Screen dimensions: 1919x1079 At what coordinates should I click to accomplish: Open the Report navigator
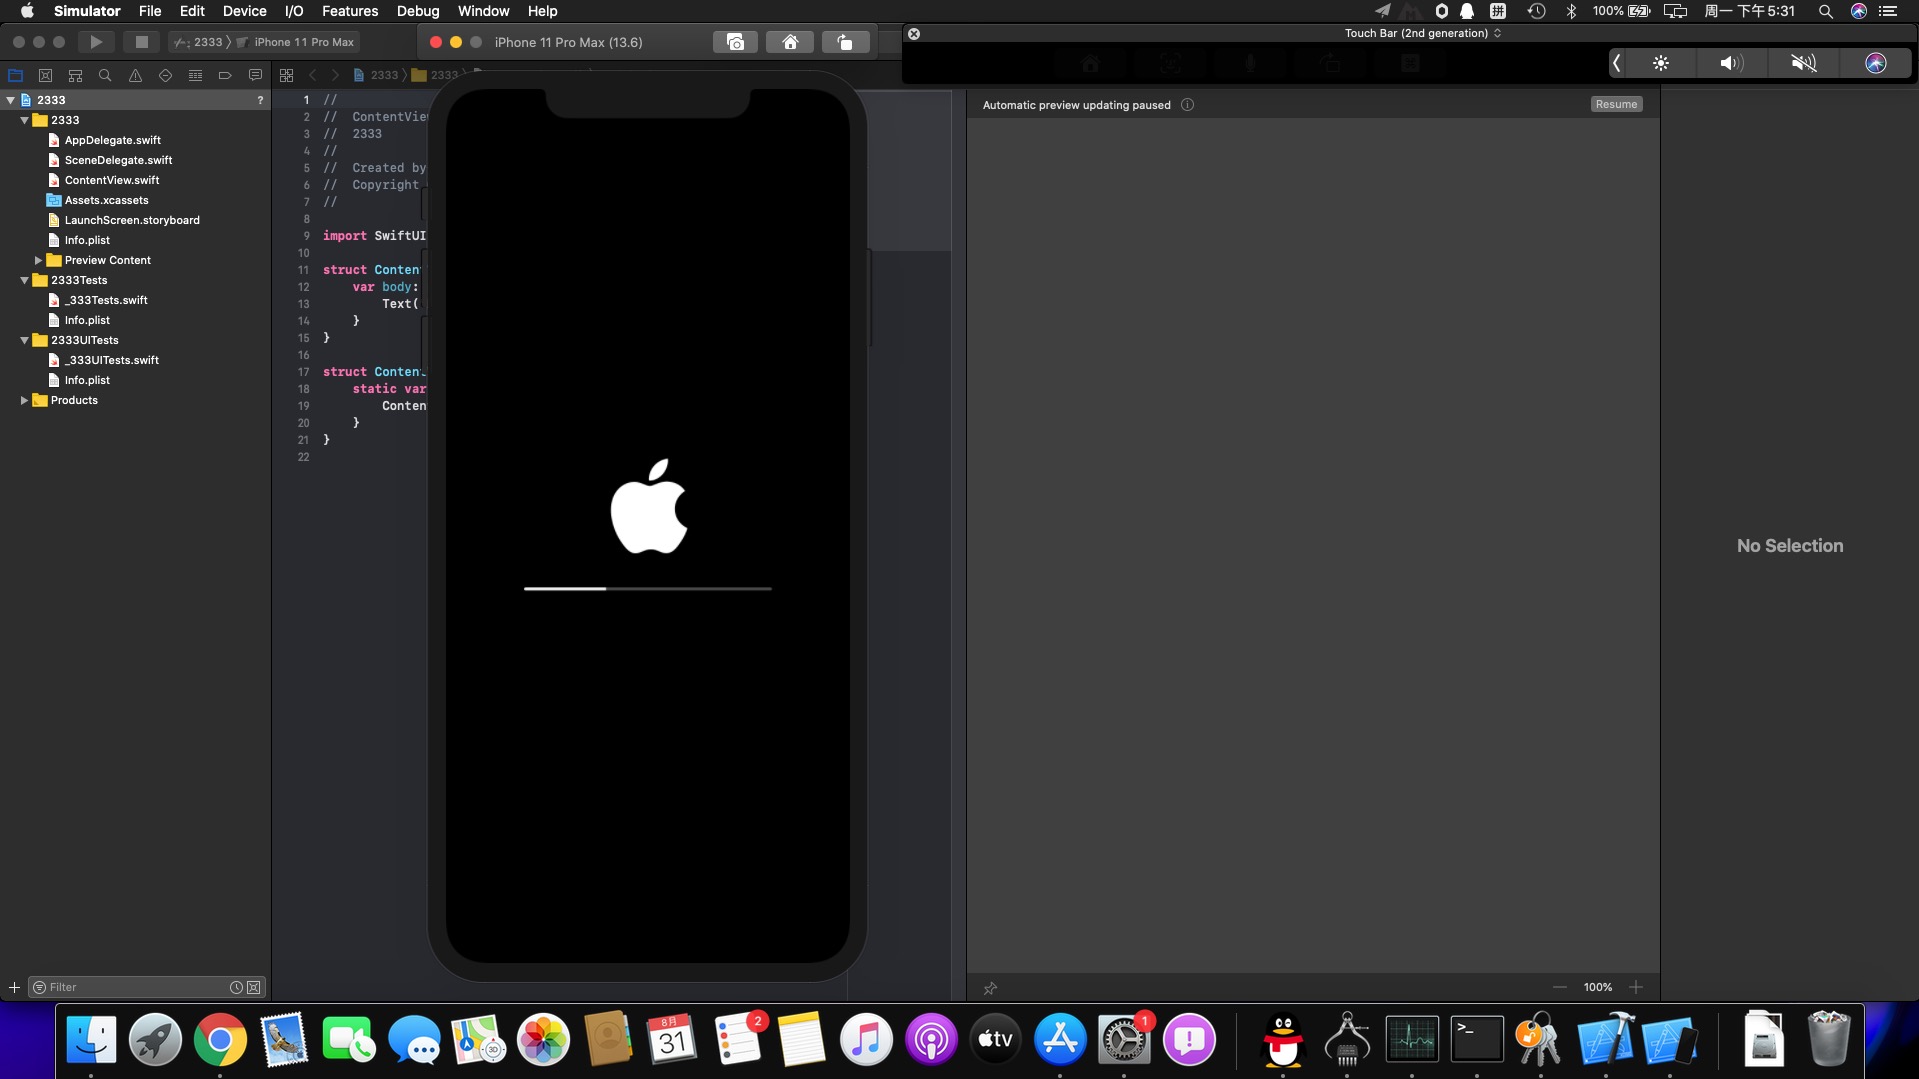pyautogui.click(x=255, y=75)
